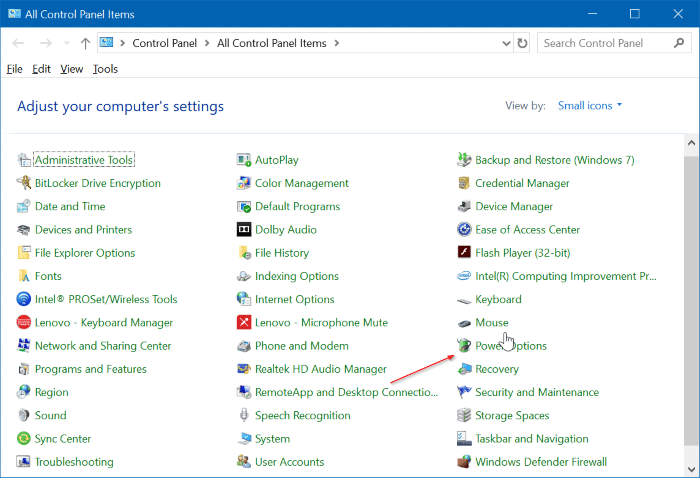Open the Sync Center icon

click(24, 438)
